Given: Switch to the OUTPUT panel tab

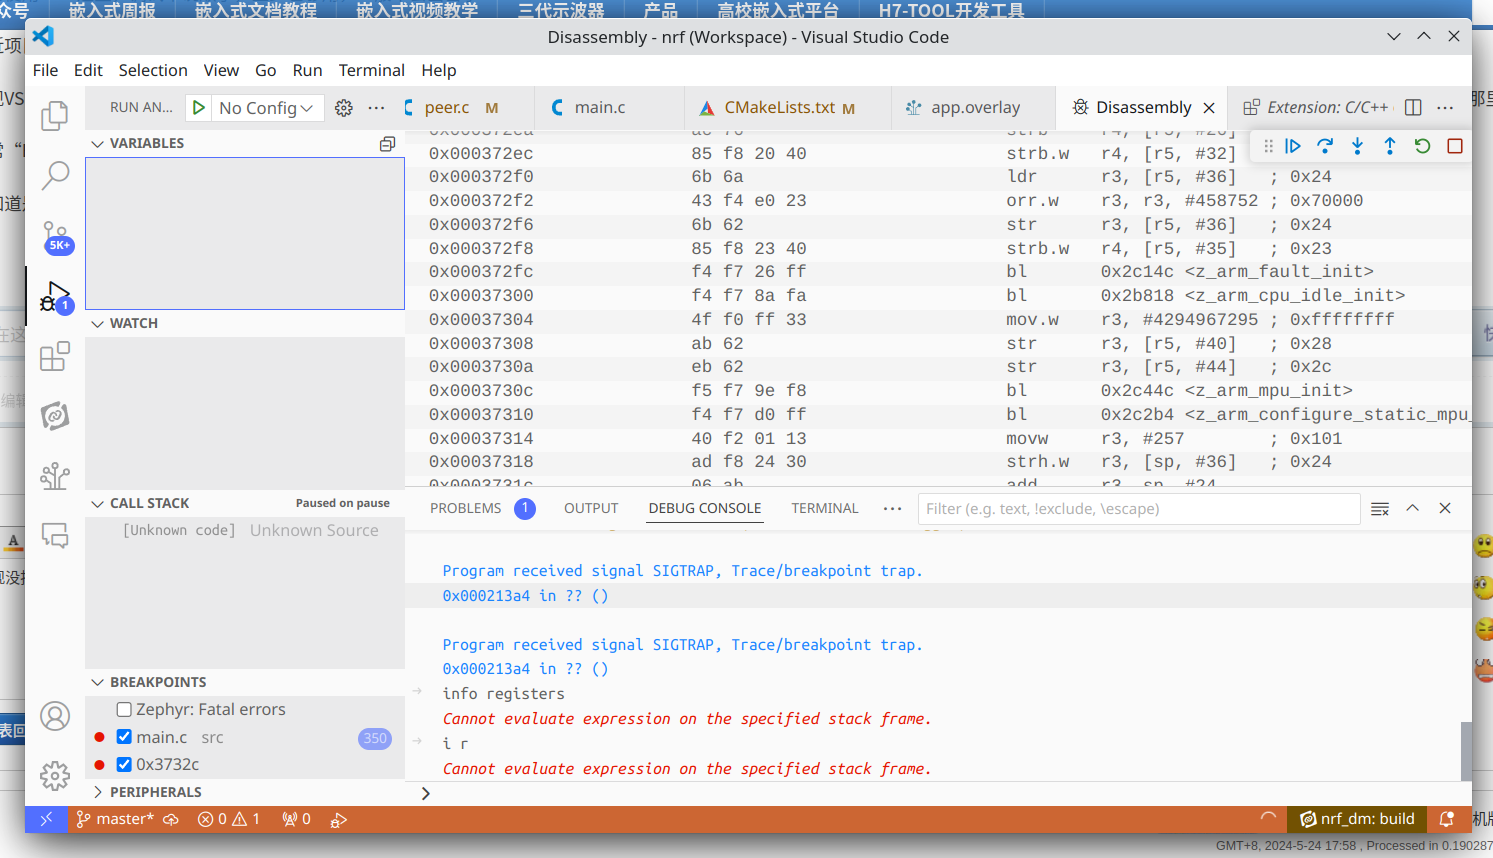Looking at the screenshot, I should (x=591, y=508).
